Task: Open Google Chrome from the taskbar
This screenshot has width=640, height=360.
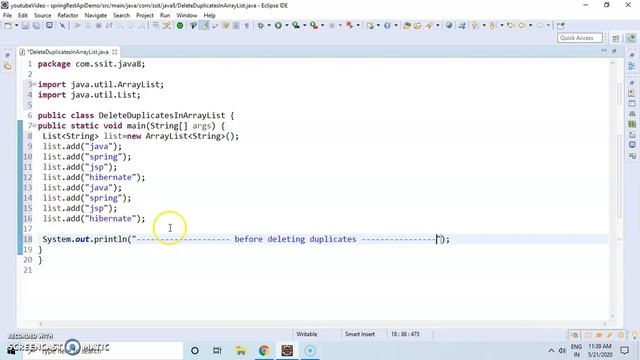Action: 264,350
